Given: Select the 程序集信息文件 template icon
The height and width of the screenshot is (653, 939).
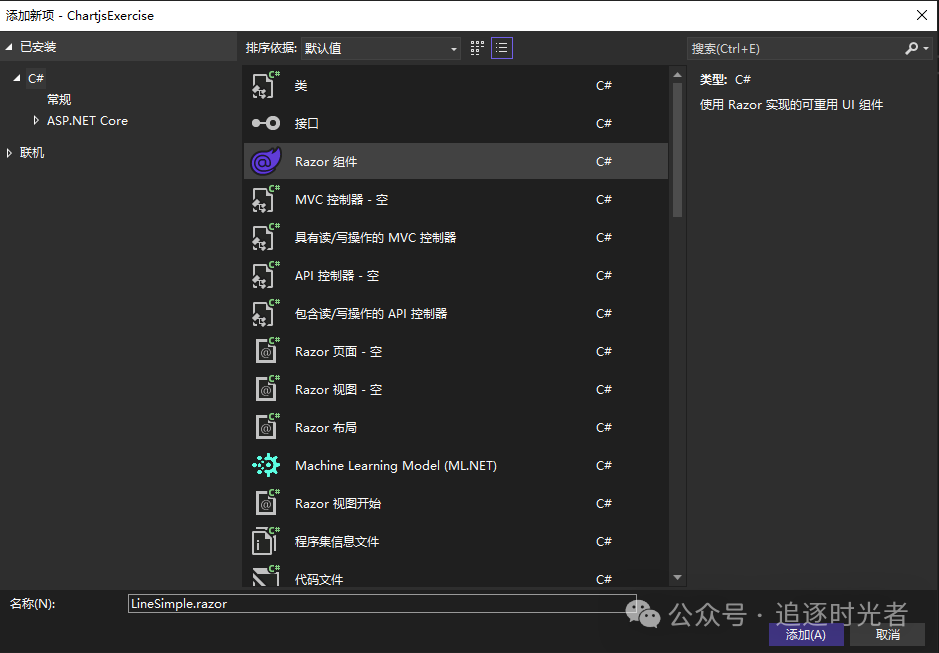Looking at the screenshot, I should pyautogui.click(x=266, y=541).
